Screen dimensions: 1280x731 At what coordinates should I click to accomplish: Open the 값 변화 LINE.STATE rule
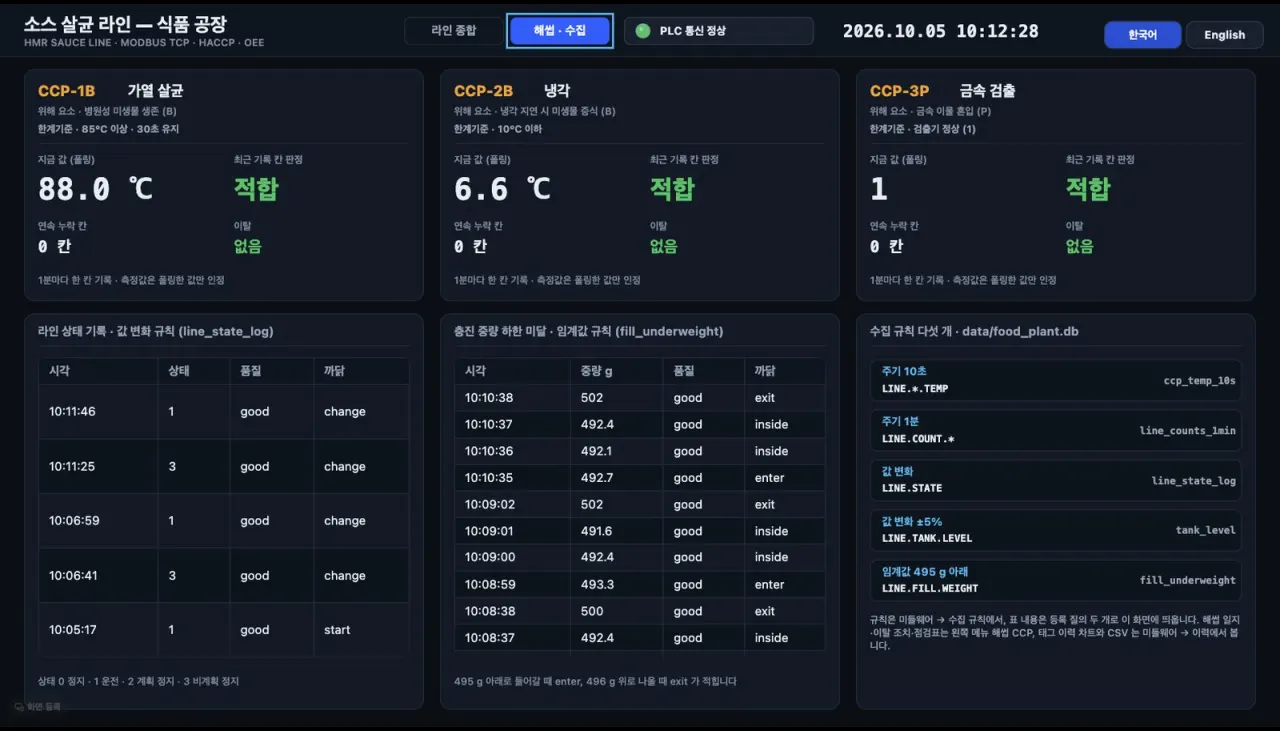(1058, 480)
